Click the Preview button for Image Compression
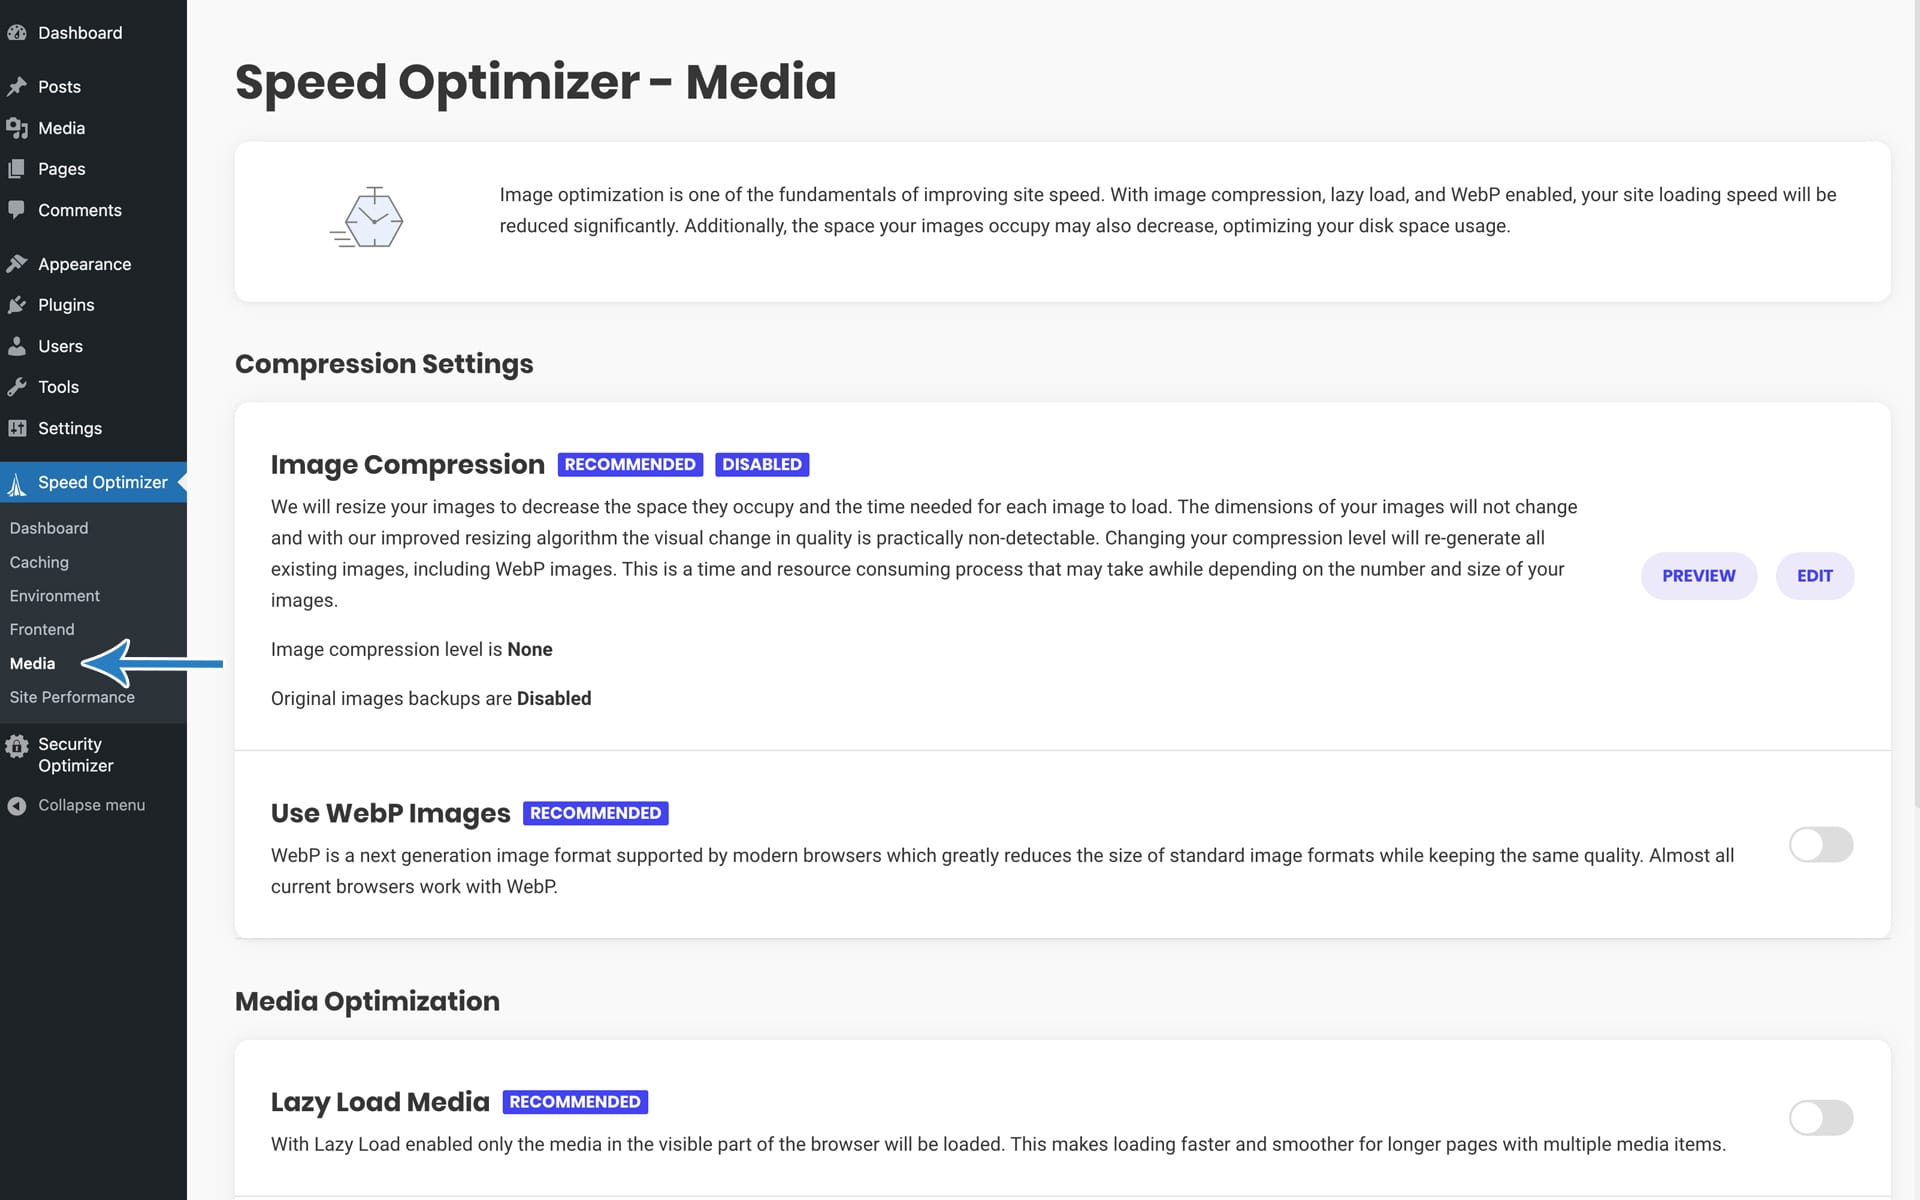The image size is (1920, 1200). coord(1698,576)
